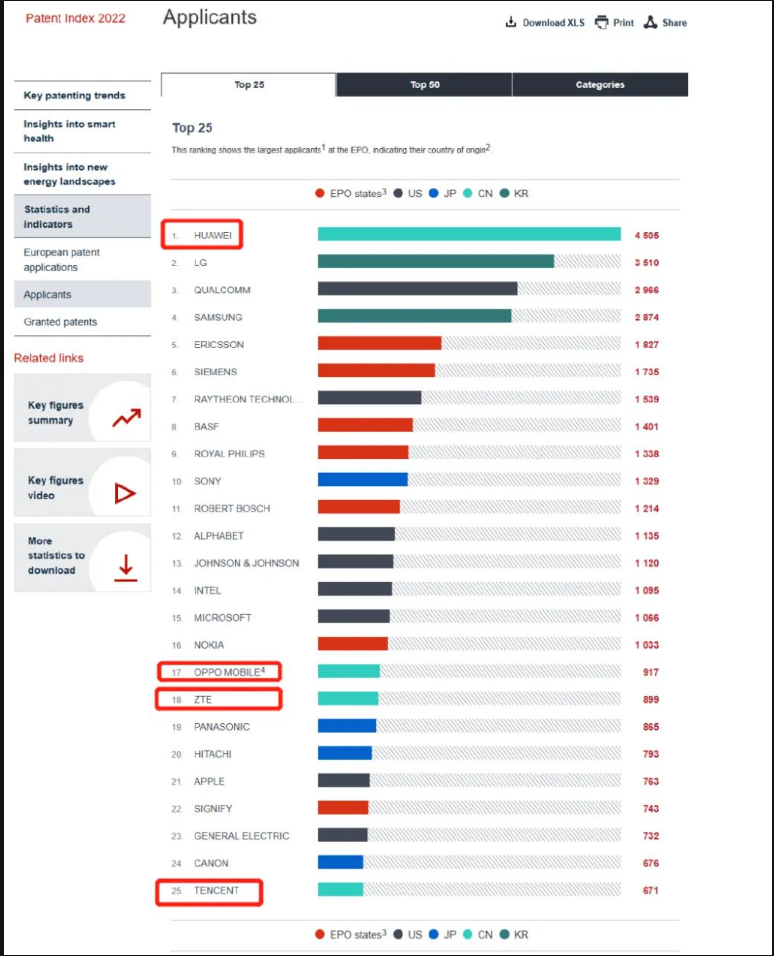Toggle the JP legend entry in top legend
The image size is (774, 956).
441,194
